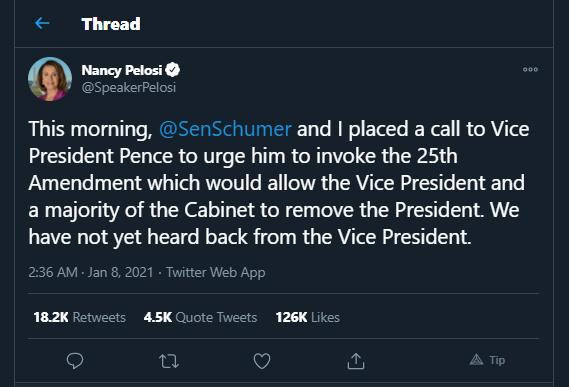Retweet using the arrows icon
This screenshot has height=387, width=569.
(169, 361)
